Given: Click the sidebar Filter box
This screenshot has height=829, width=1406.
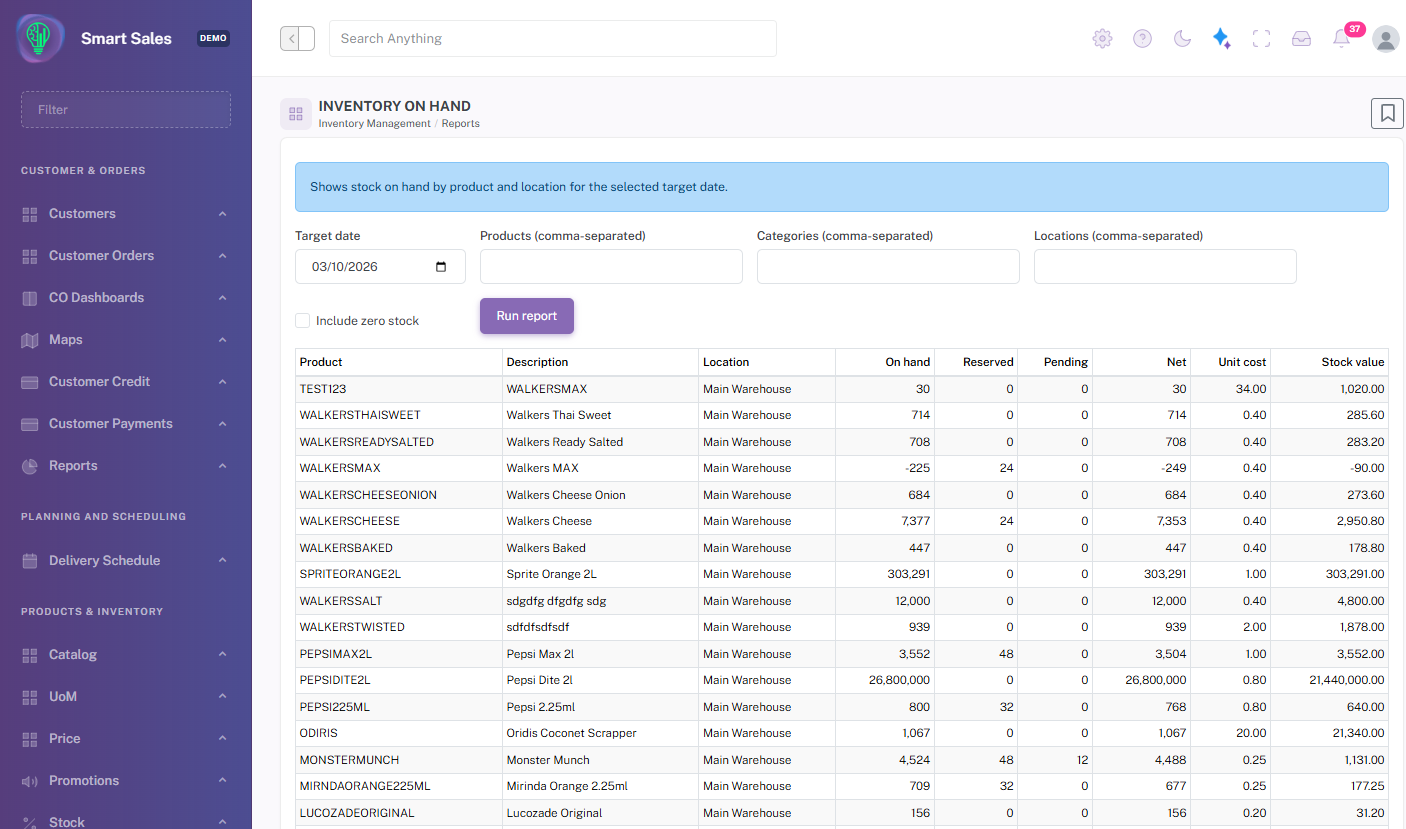Looking at the screenshot, I should click(126, 110).
